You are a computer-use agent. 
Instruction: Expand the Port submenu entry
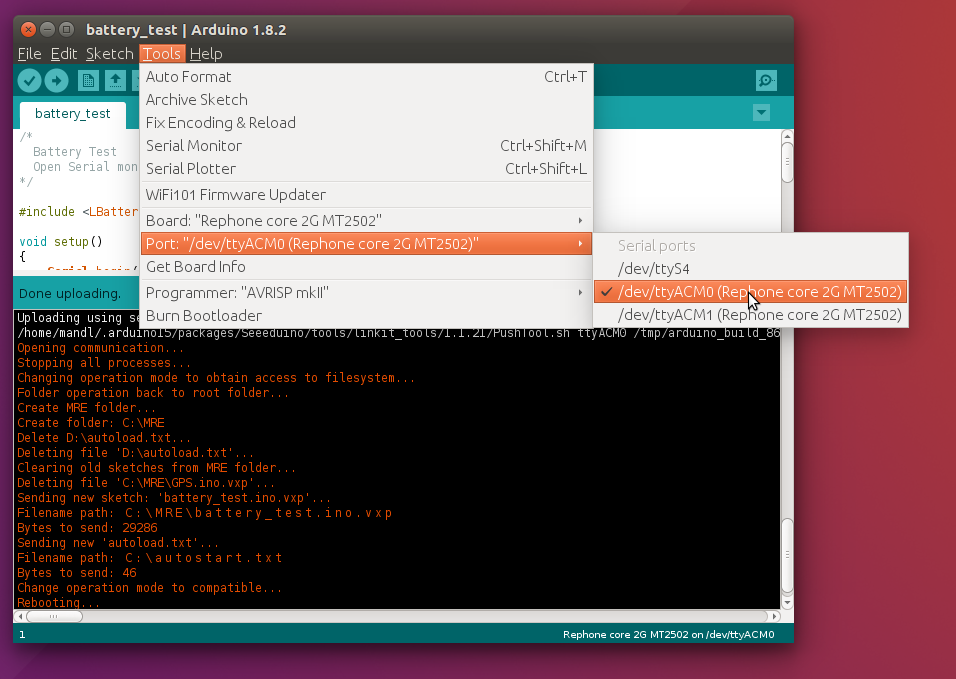tap(366, 244)
